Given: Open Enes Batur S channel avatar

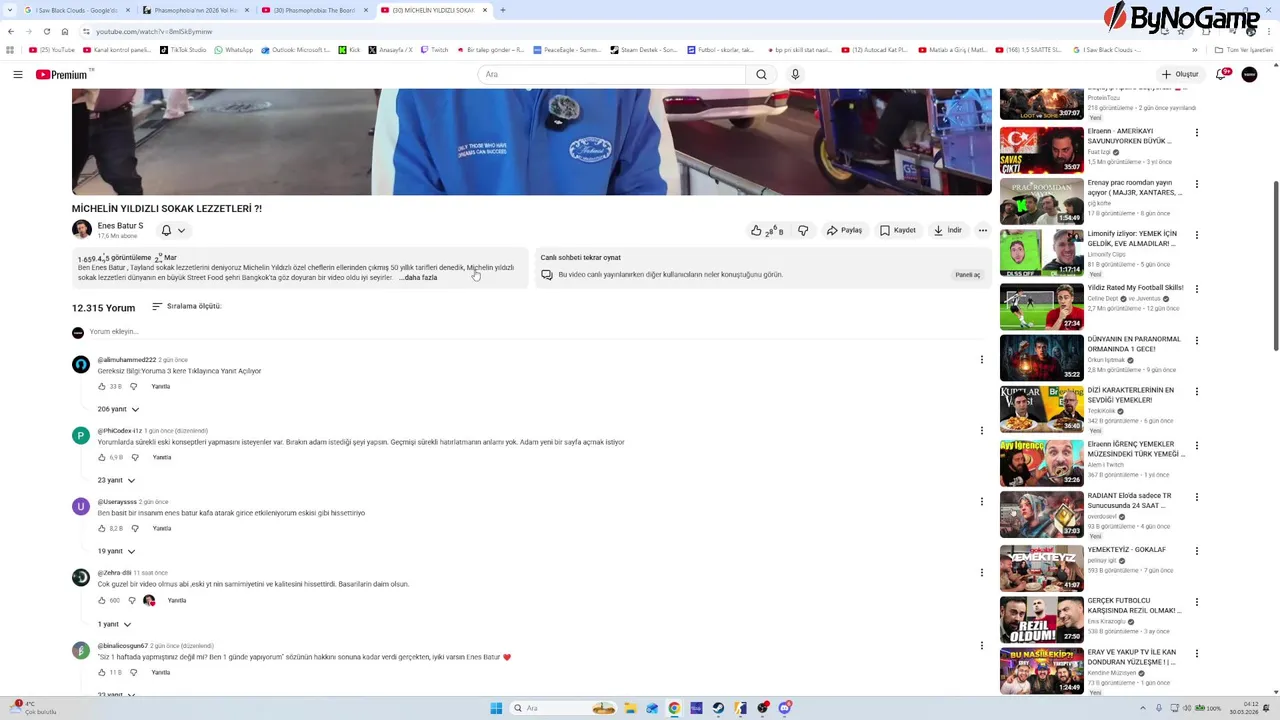Looking at the screenshot, I should (82, 230).
